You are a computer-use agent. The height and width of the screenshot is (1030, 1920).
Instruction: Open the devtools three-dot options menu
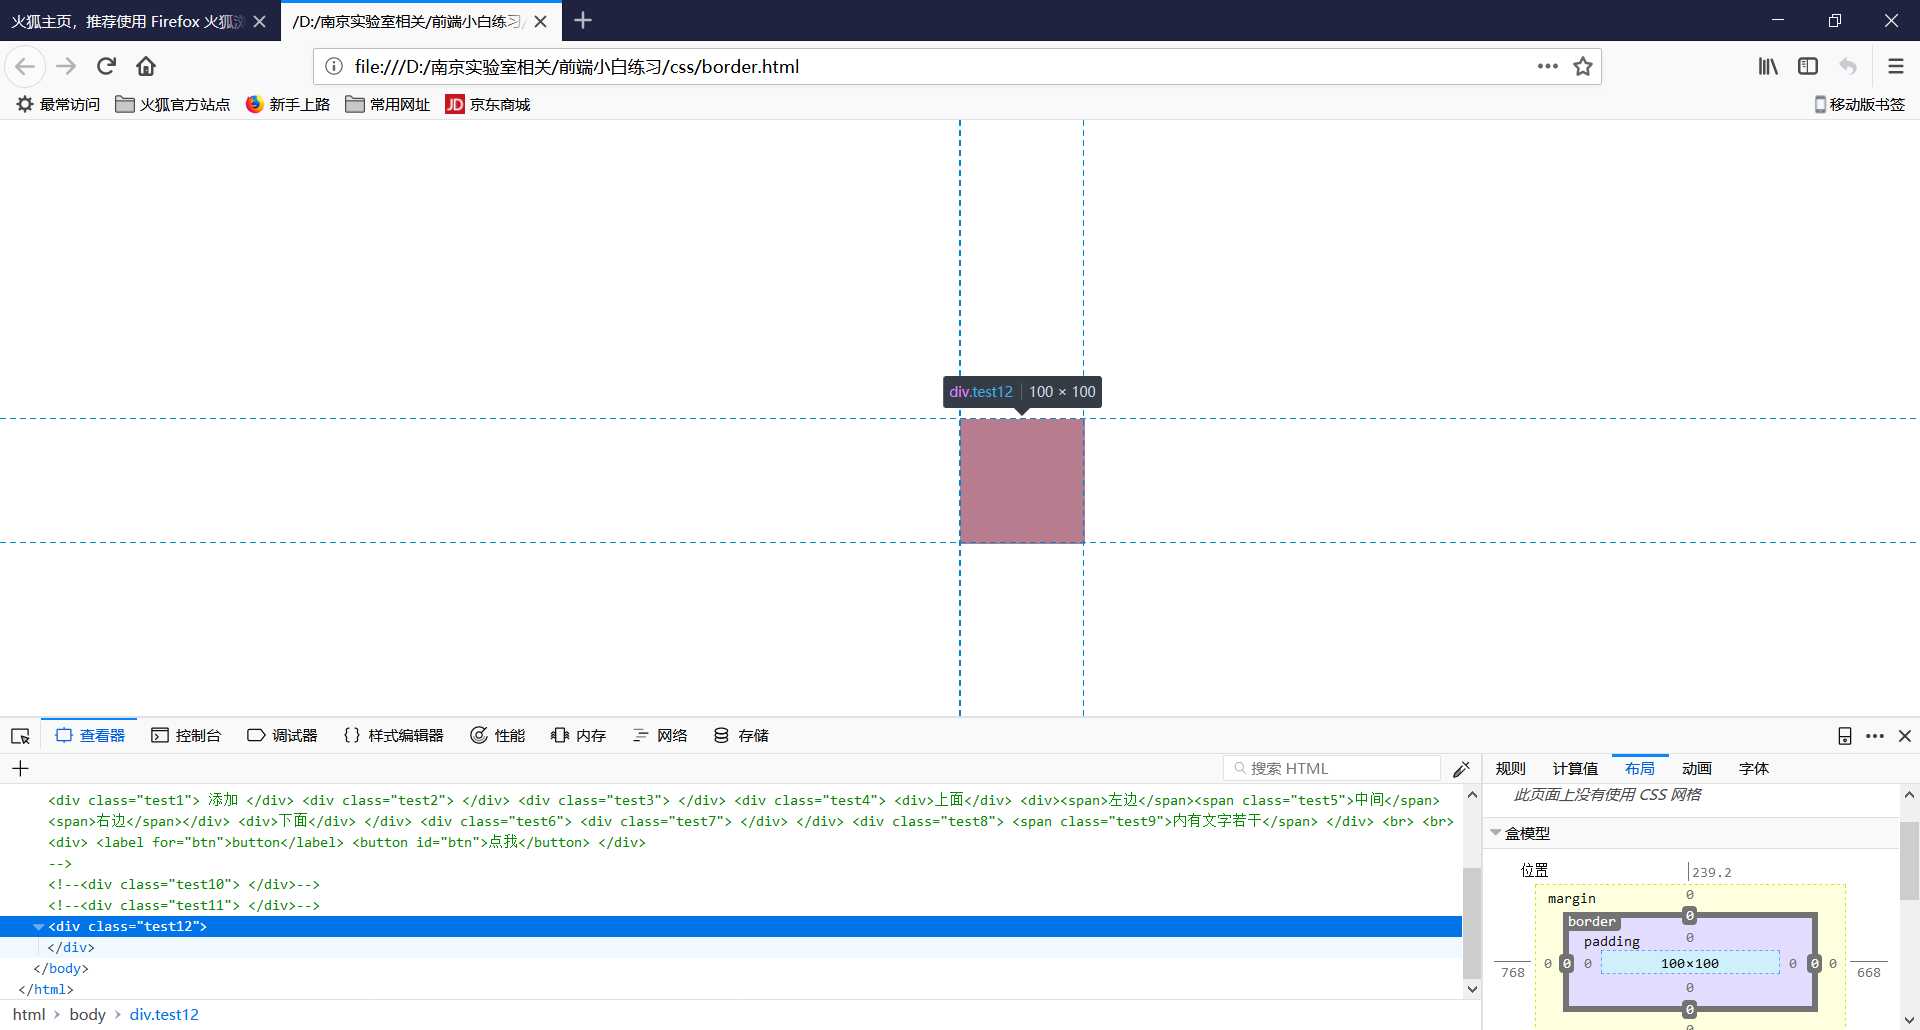(1875, 736)
